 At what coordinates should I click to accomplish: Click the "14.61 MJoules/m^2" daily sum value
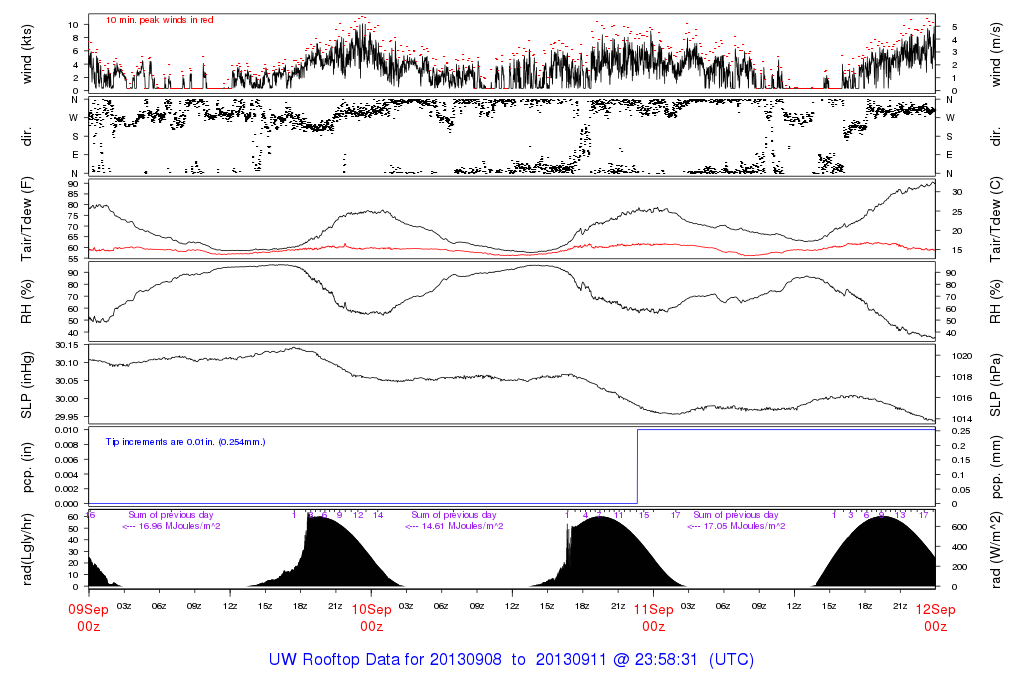coord(462,526)
